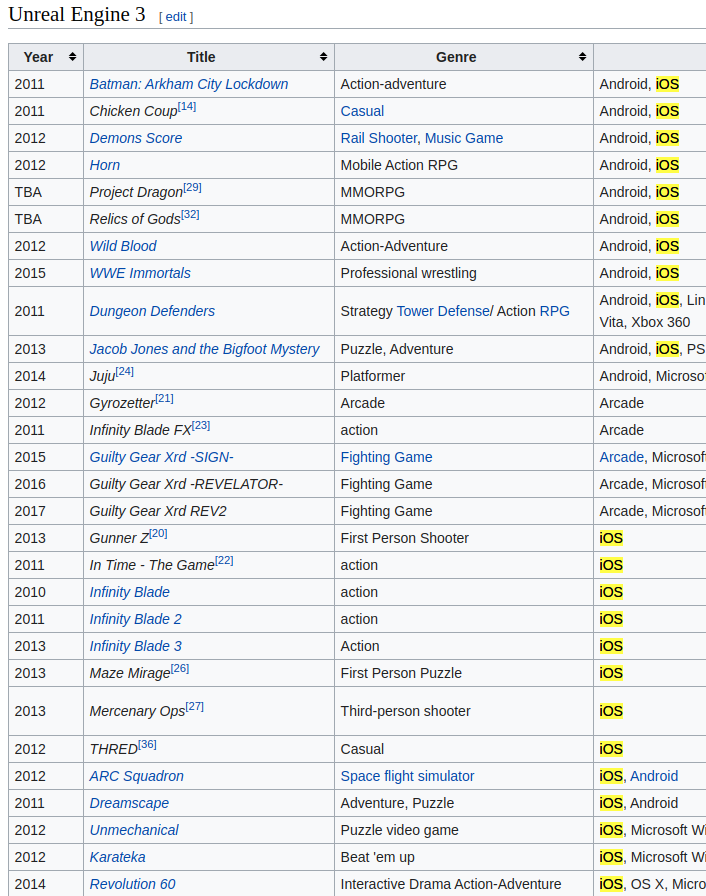
Task: Open the Casual genre link for Chicken Coup
Action: [x=362, y=111]
